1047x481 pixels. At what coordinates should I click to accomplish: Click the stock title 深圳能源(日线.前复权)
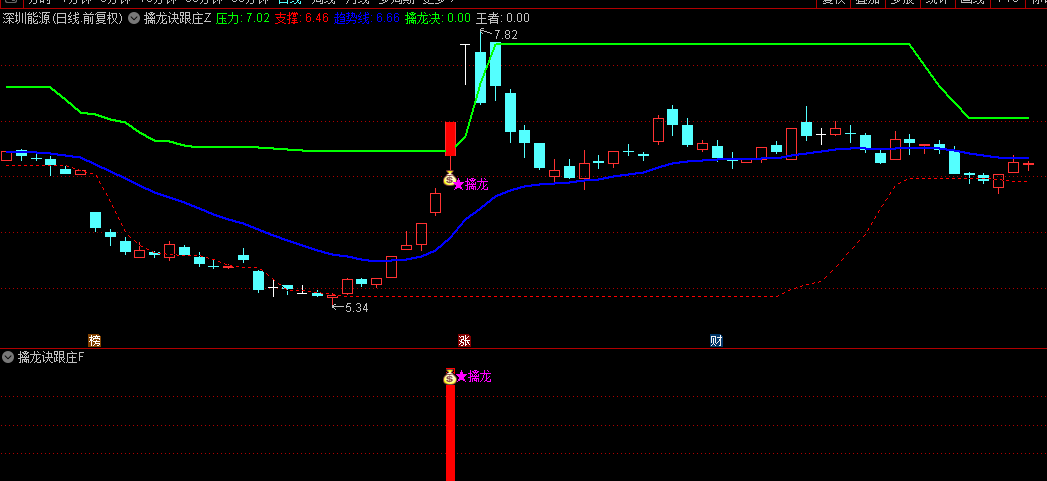coord(63,19)
